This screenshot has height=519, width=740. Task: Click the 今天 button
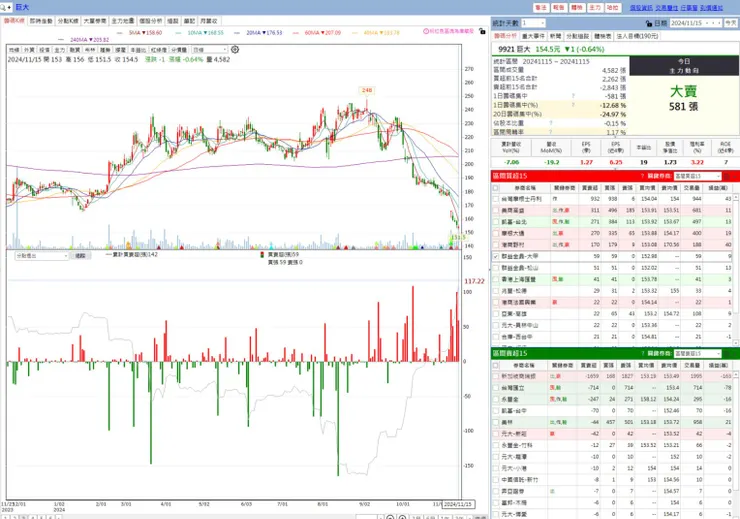(x=731, y=23)
